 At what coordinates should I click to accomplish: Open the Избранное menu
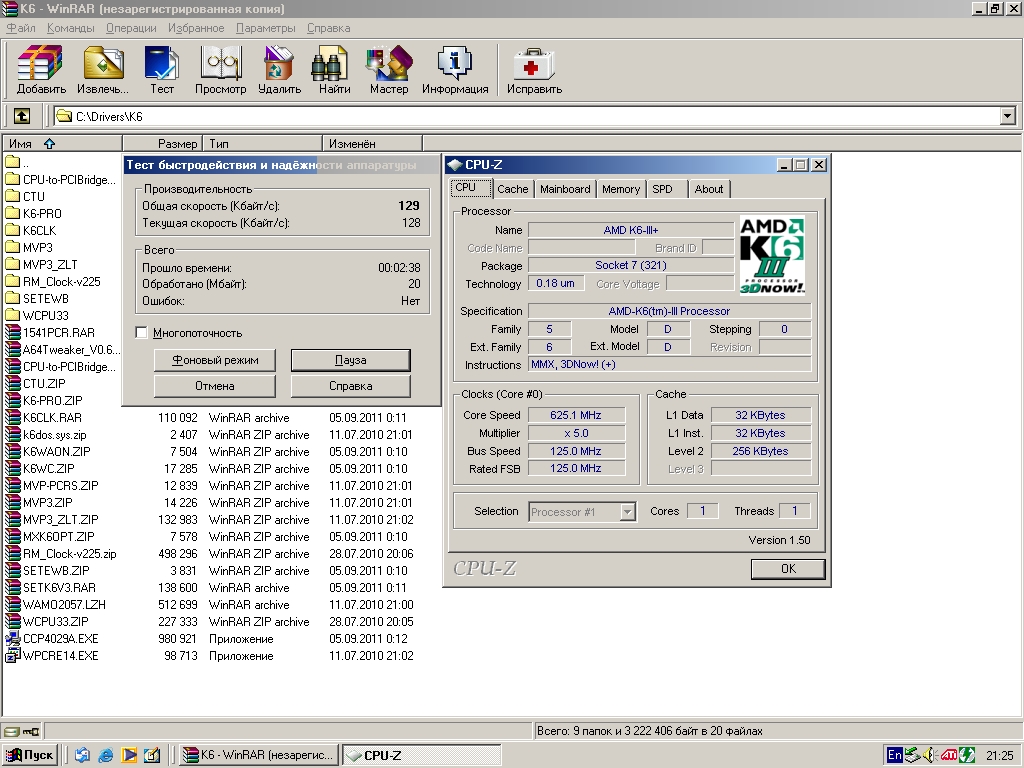tap(196, 28)
